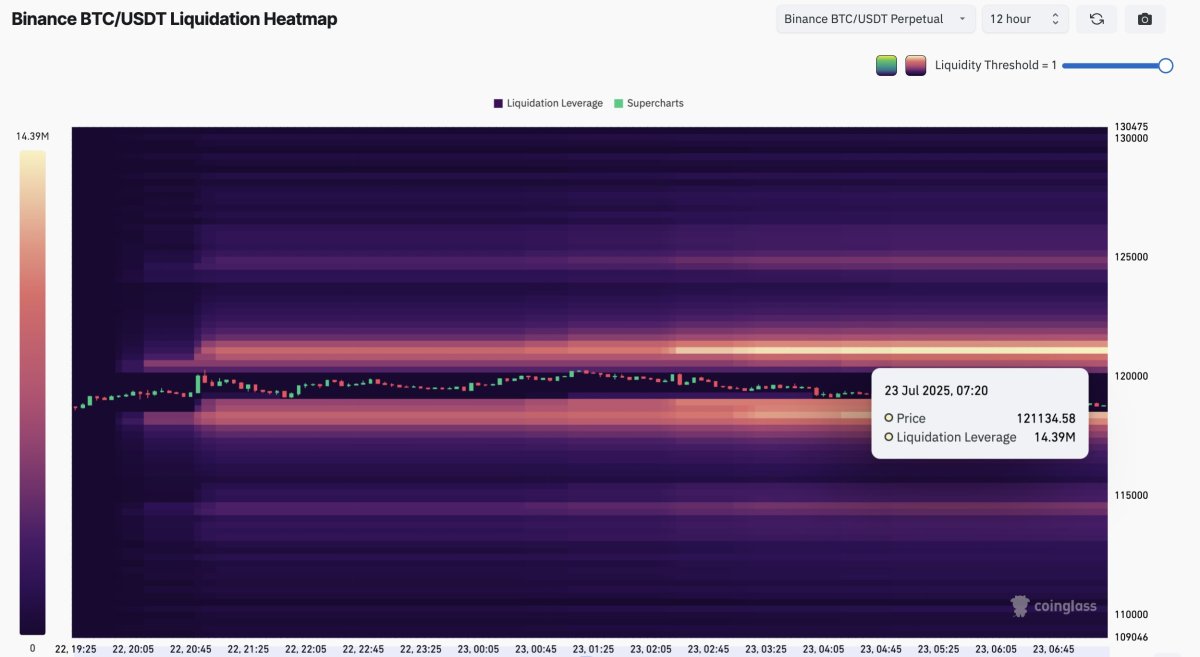Click the coinglass logo watermark
Image resolution: width=1200 pixels, height=657 pixels.
(1053, 606)
